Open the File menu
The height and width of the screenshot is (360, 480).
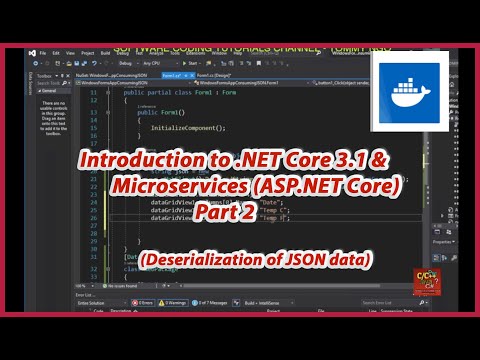click(43, 53)
